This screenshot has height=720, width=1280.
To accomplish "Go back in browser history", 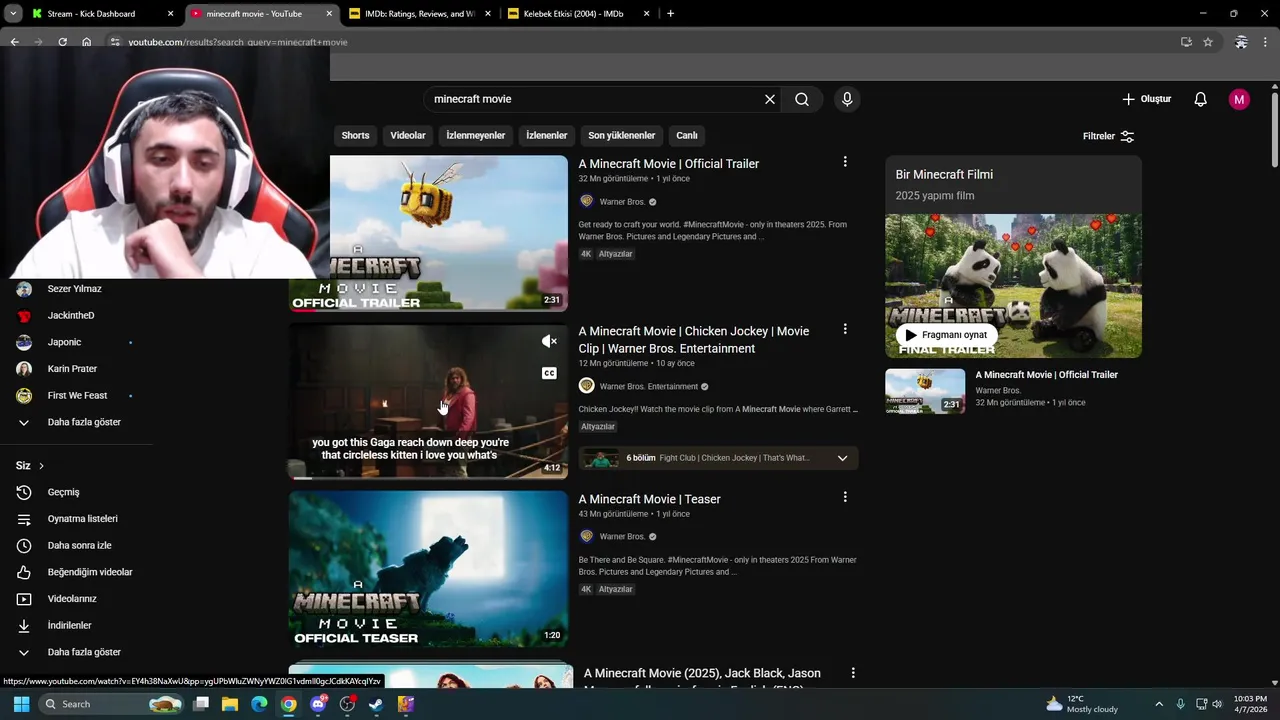I will pos(14,42).
